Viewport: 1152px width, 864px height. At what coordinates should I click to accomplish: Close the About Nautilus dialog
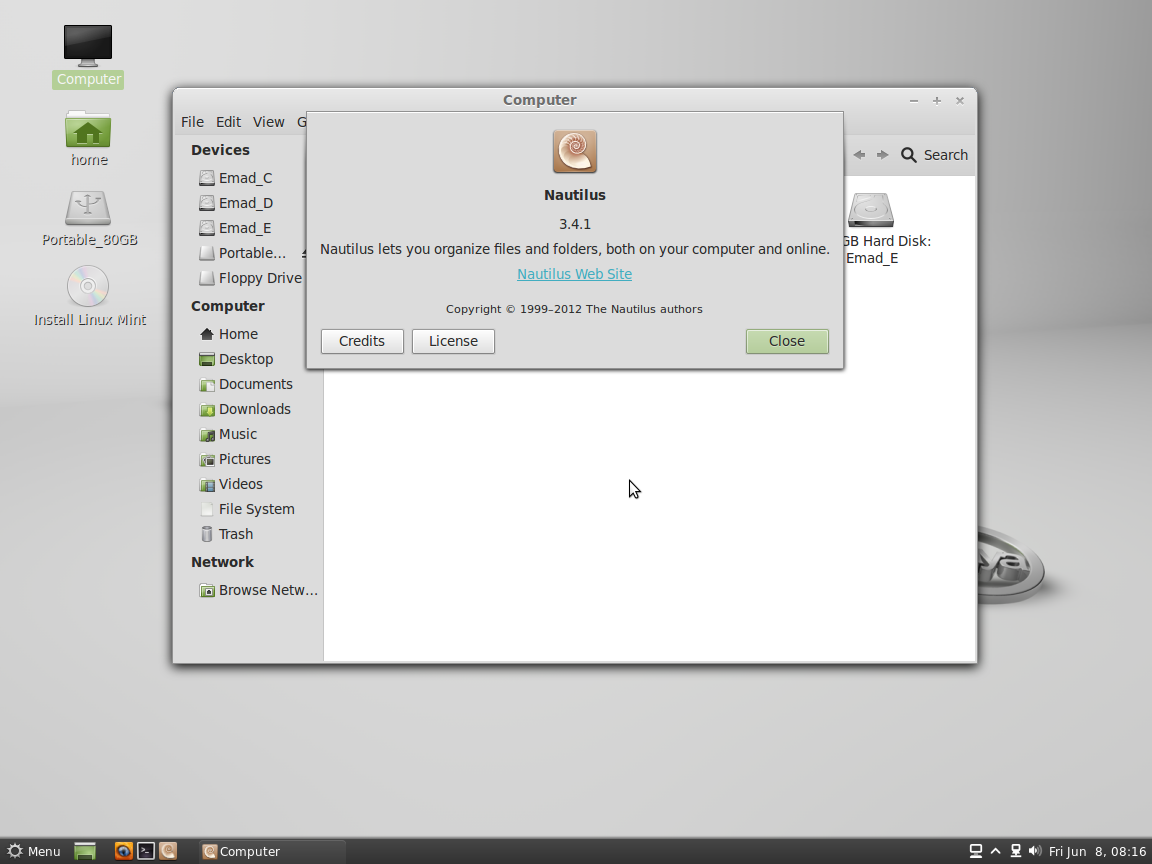pyautogui.click(x=787, y=341)
